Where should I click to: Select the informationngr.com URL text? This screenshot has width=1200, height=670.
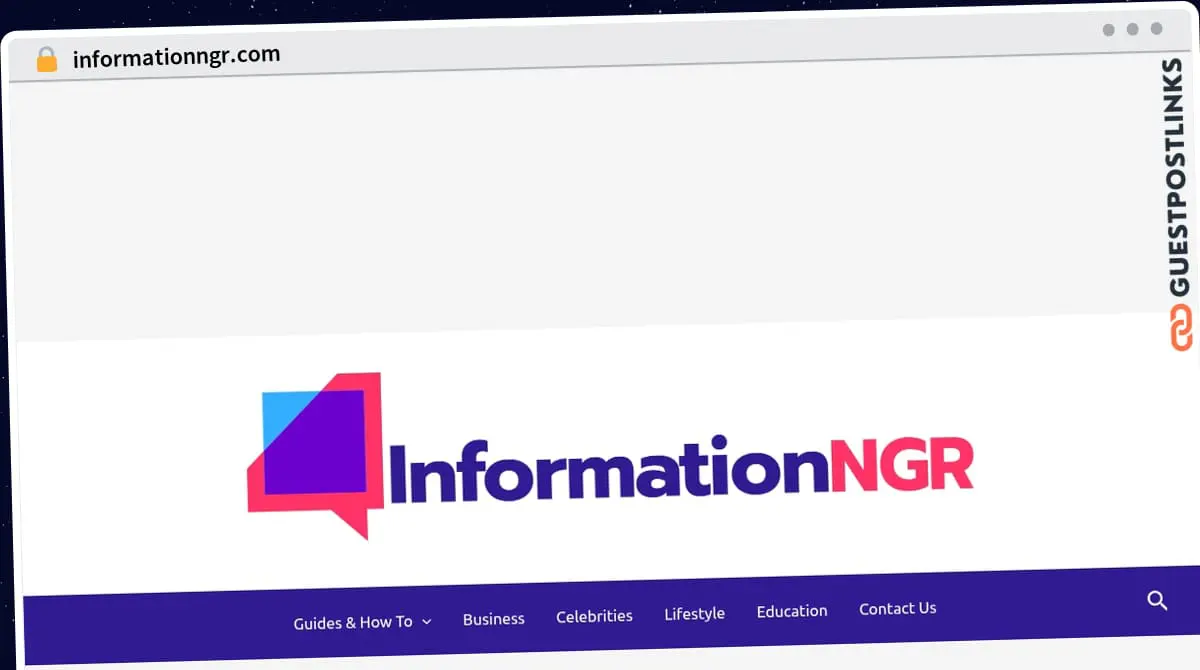(176, 56)
